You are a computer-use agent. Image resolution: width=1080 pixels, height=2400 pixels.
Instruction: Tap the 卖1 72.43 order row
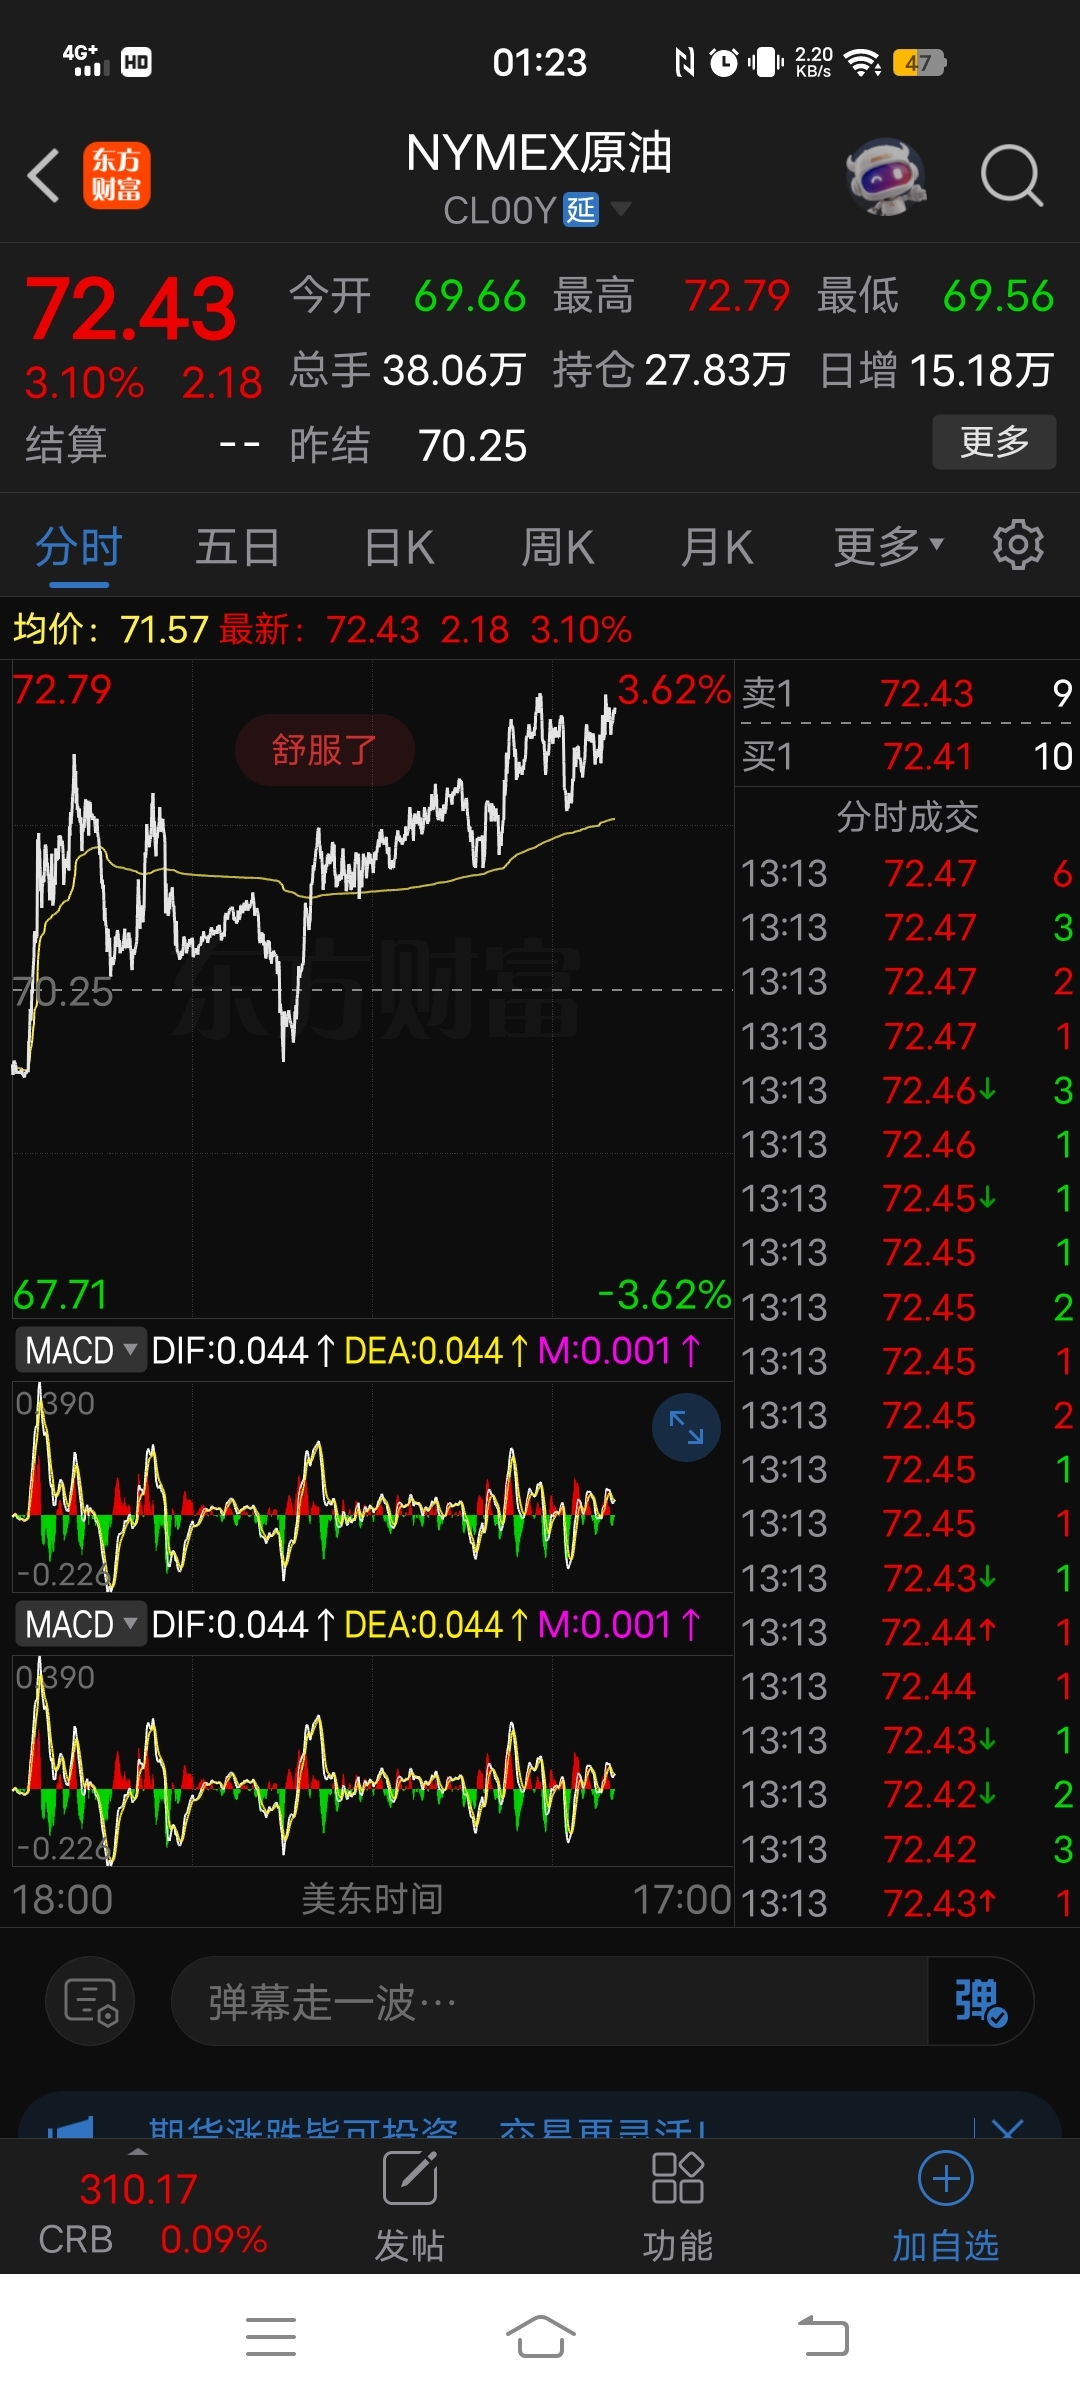coord(907,692)
